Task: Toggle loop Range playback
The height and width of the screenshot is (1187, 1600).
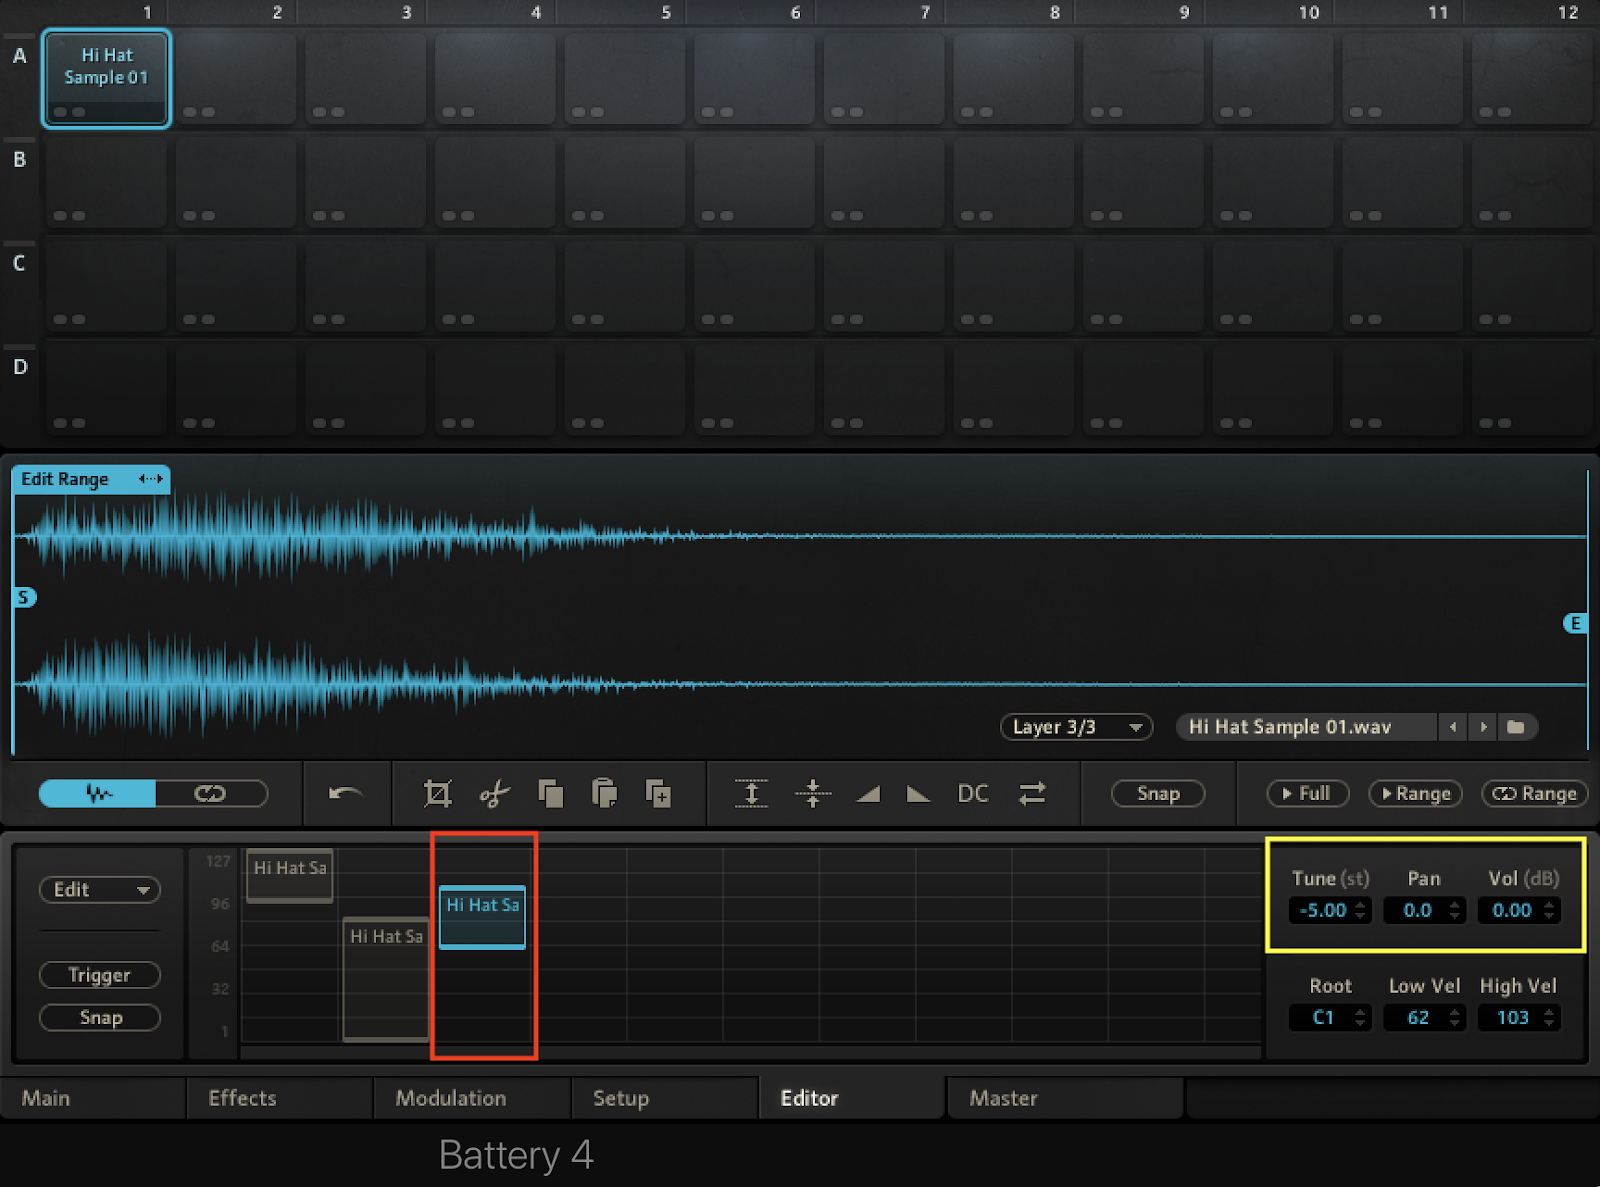Action: [x=1535, y=793]
